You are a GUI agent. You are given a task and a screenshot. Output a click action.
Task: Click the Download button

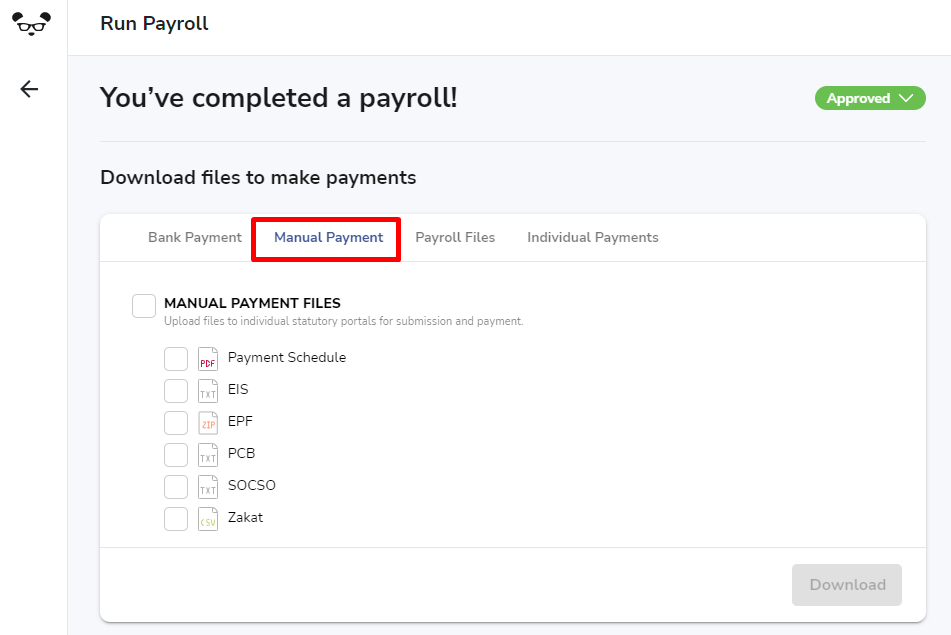[x=847, y=585]
